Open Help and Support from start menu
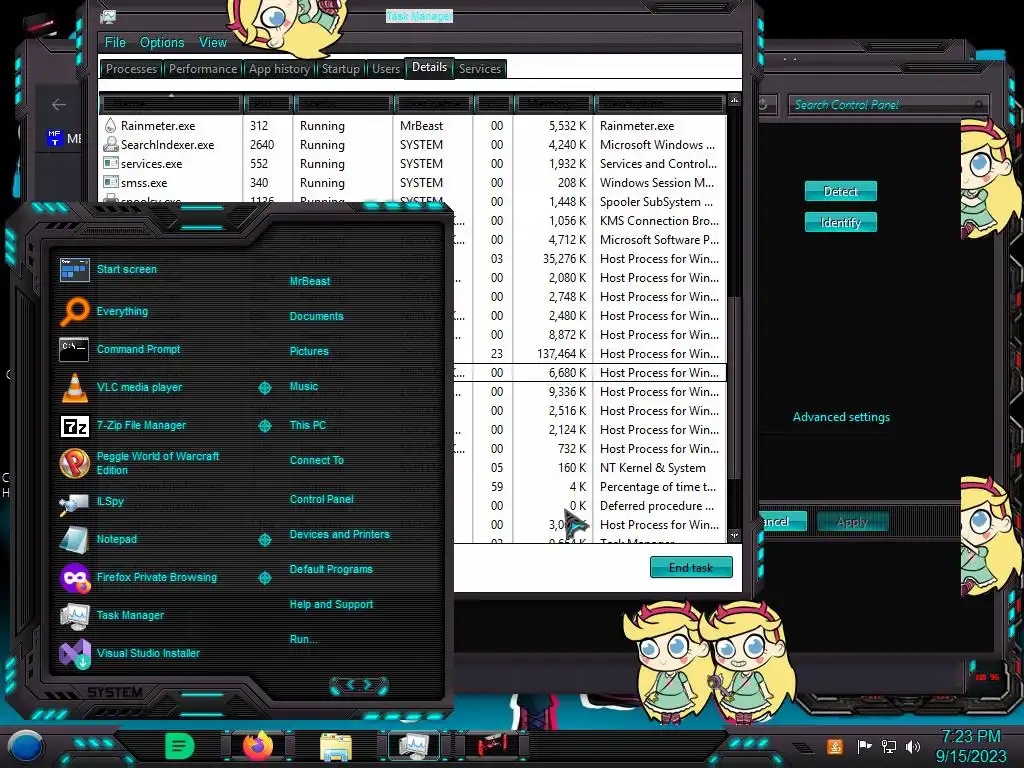This screenshot has width=1024, height=768. 331,604
